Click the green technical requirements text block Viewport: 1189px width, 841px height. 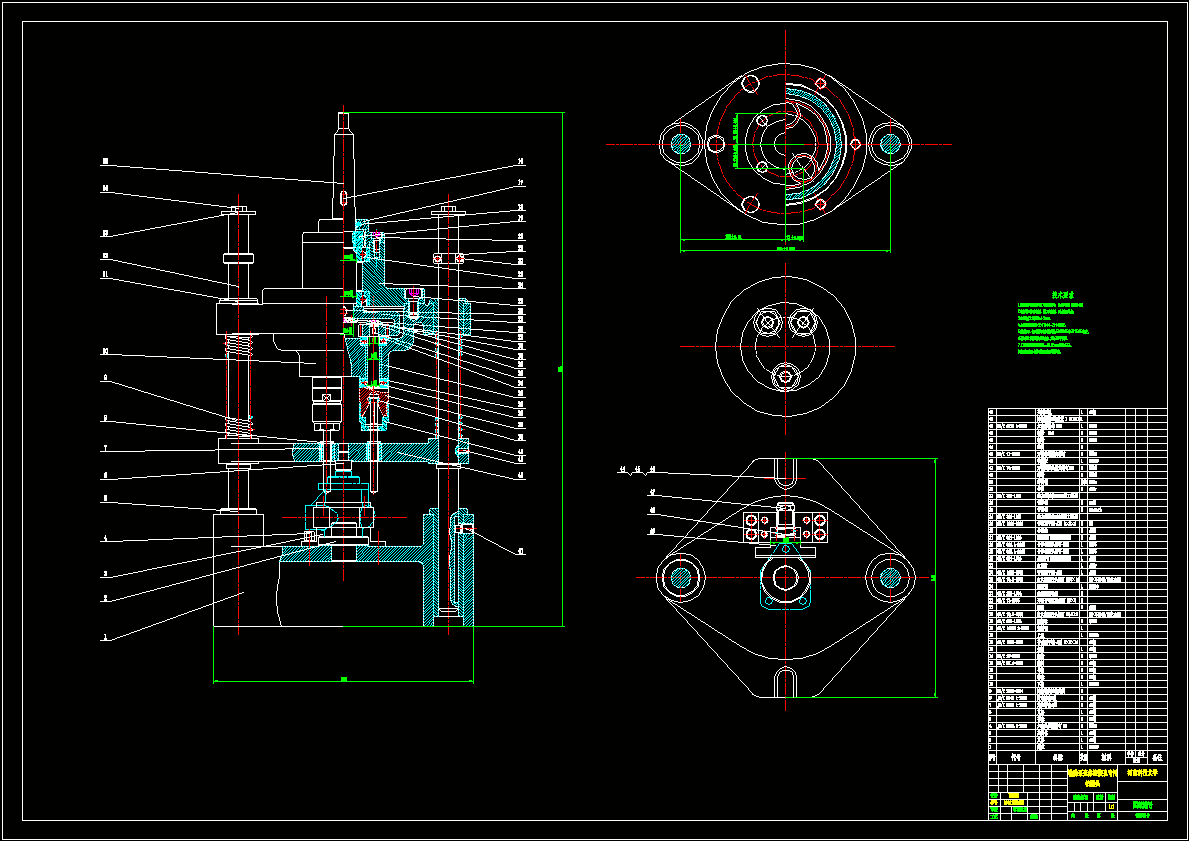pos(1053,324)
